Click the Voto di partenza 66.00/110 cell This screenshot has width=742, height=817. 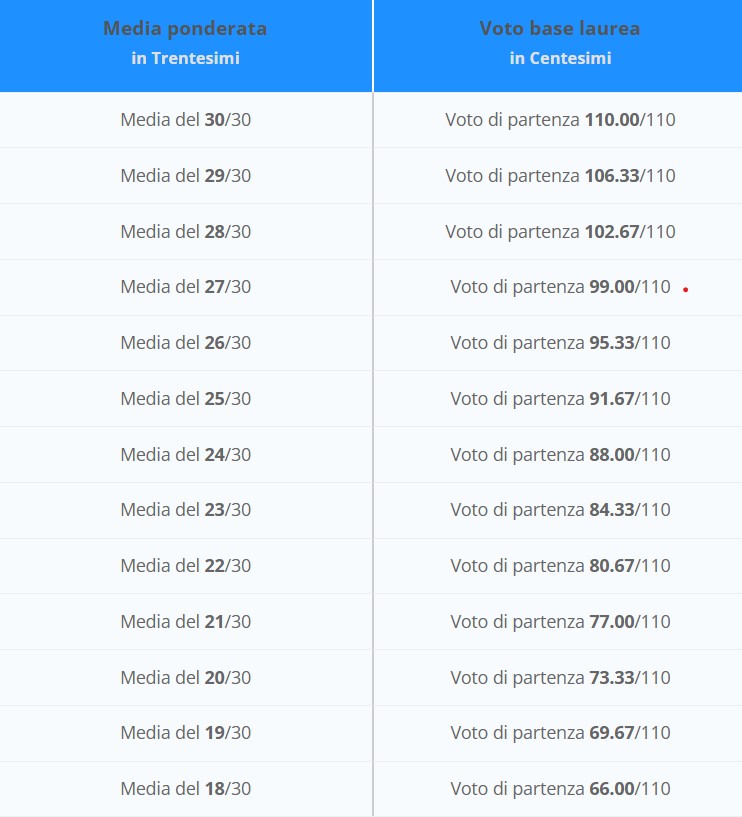click(560, 789)
